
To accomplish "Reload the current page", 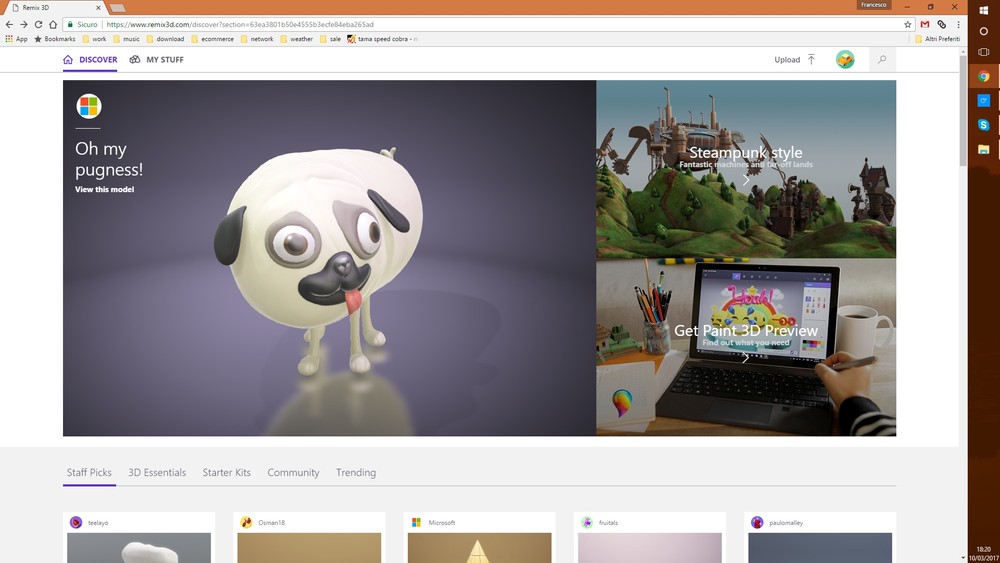I will [38, 24].
